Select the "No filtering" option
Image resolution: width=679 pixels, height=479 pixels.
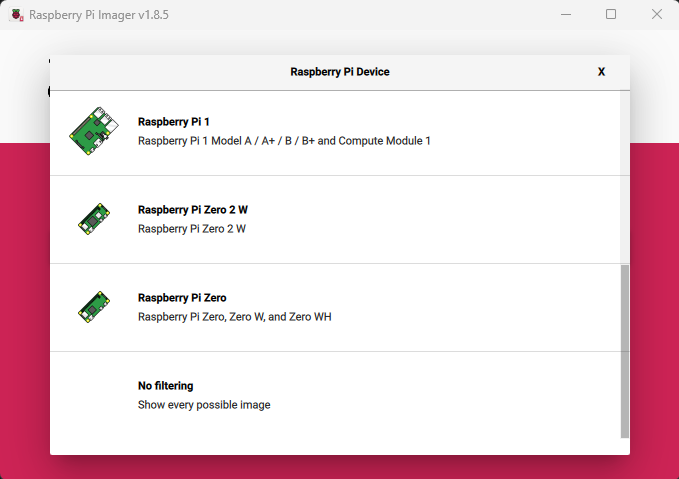click(165, 386)
